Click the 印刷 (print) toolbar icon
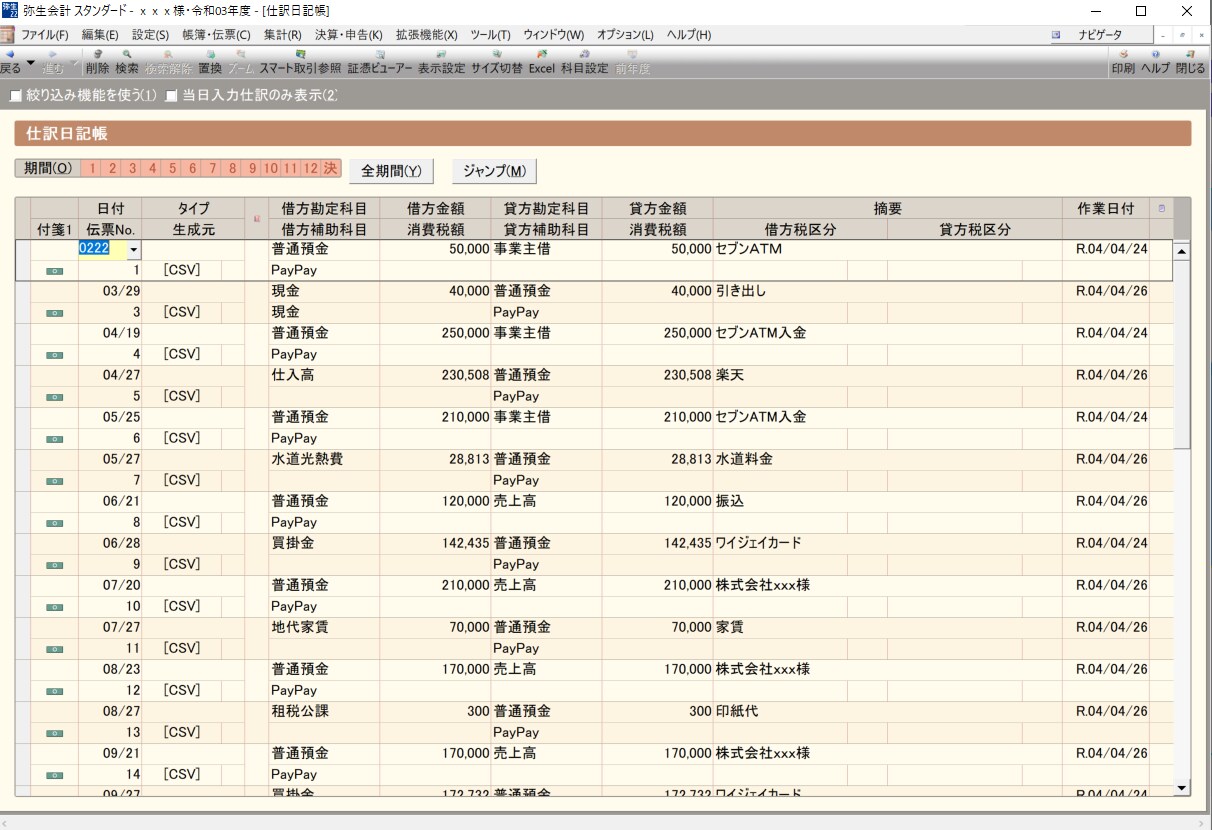This screenshot has width=1212, height=830. [1123, 62]
